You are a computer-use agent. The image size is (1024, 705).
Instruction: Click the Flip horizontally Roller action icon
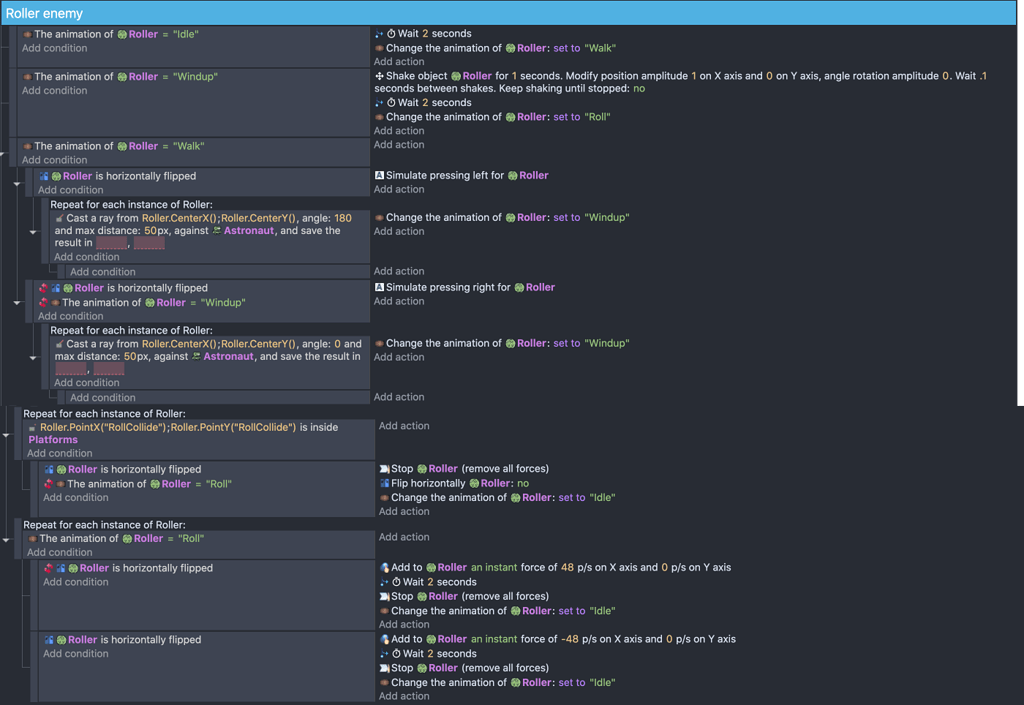tap(385, 482)
